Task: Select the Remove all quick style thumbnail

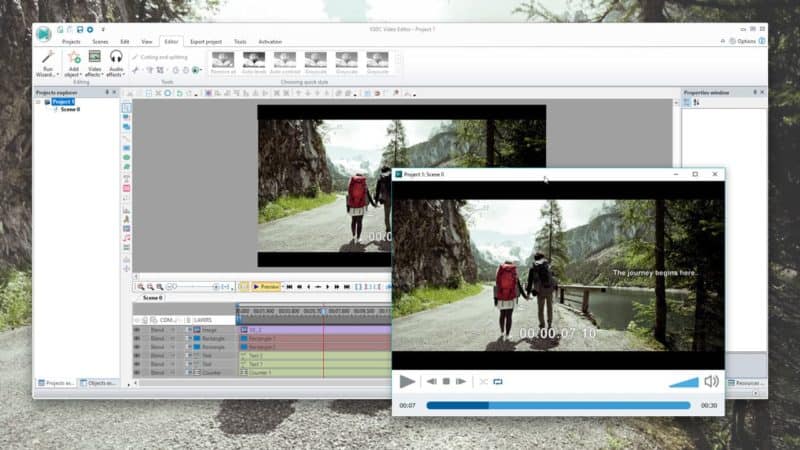Action: pyautogui.click(x=223, y=63)
